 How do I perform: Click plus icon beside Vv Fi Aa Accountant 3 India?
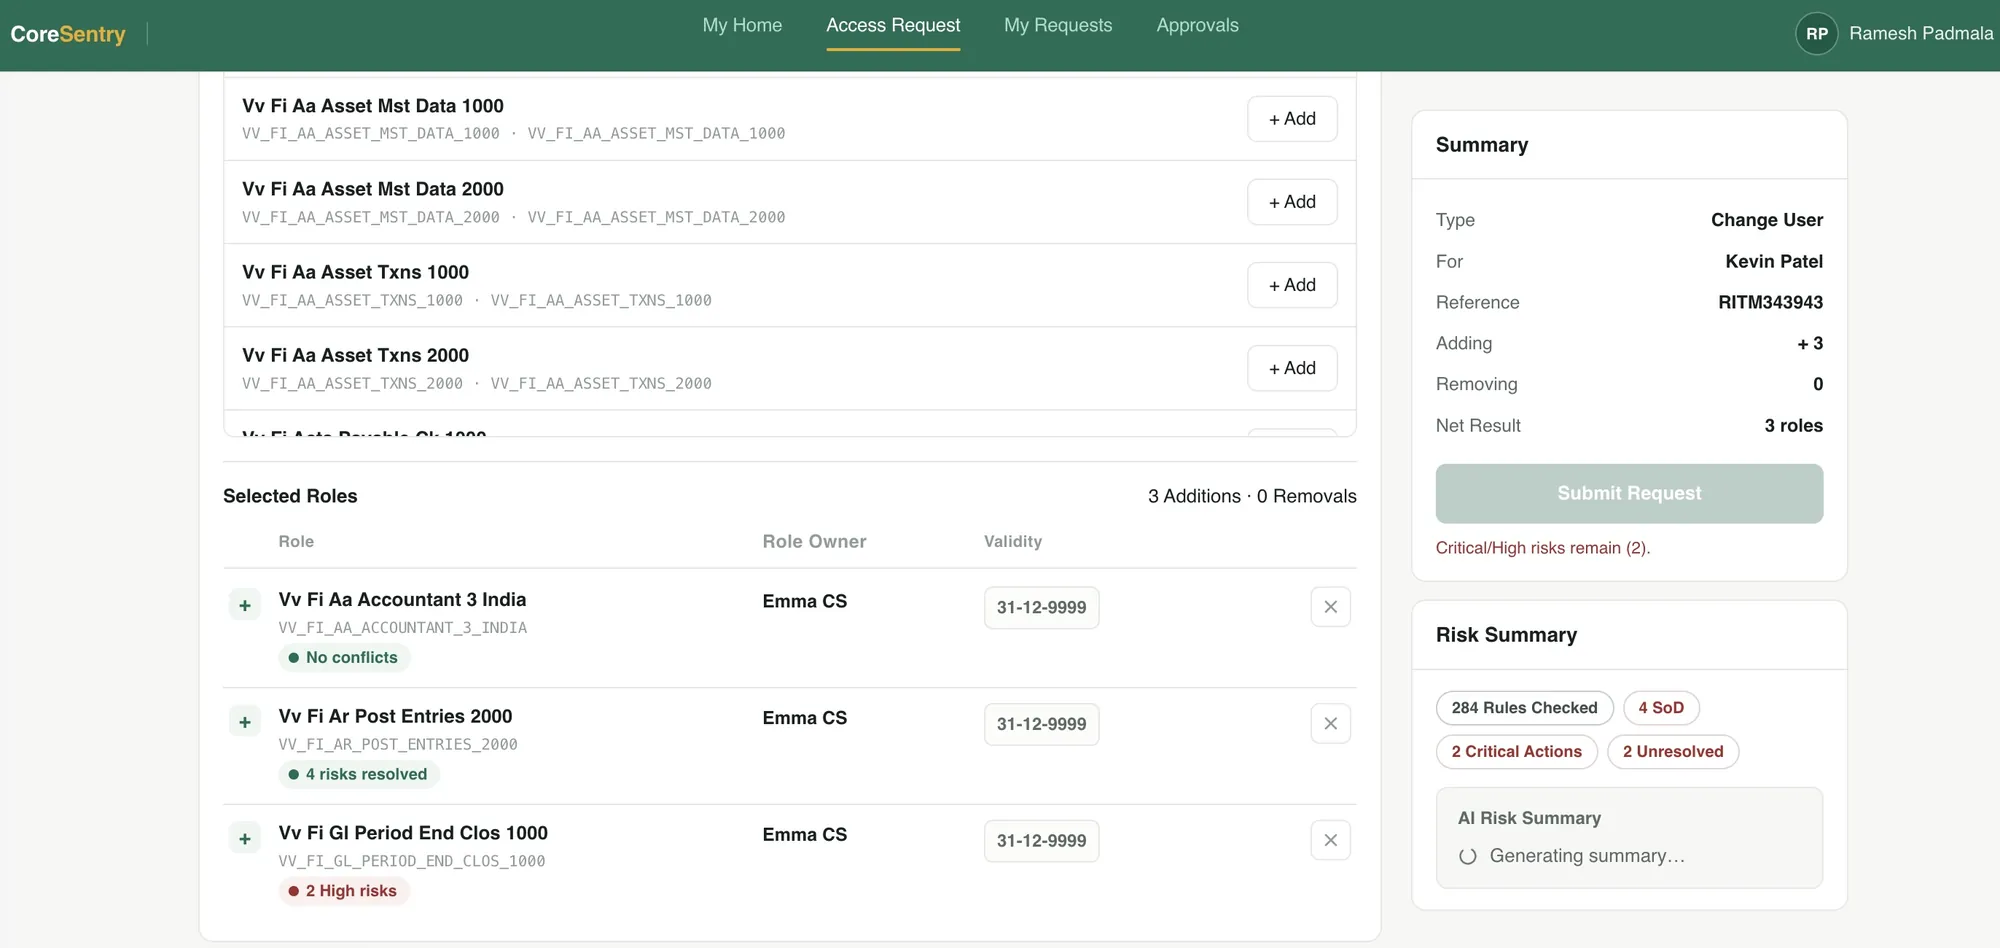point(245,605)
